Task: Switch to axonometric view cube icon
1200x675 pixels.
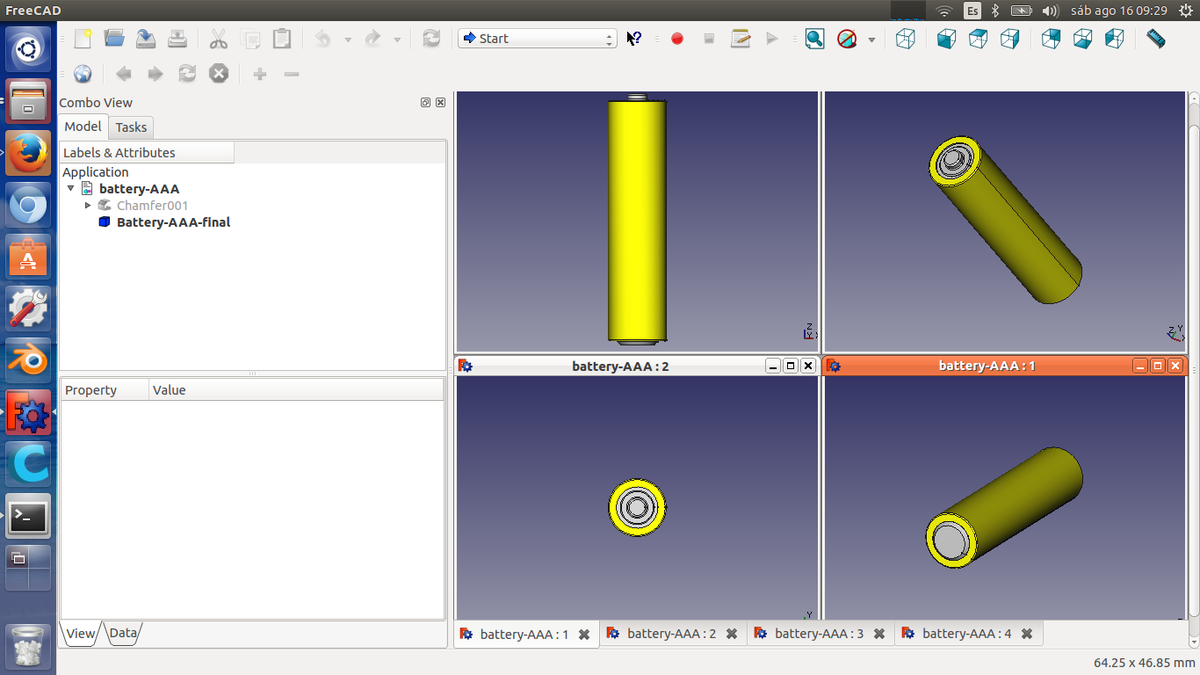Action: [905, 39]
